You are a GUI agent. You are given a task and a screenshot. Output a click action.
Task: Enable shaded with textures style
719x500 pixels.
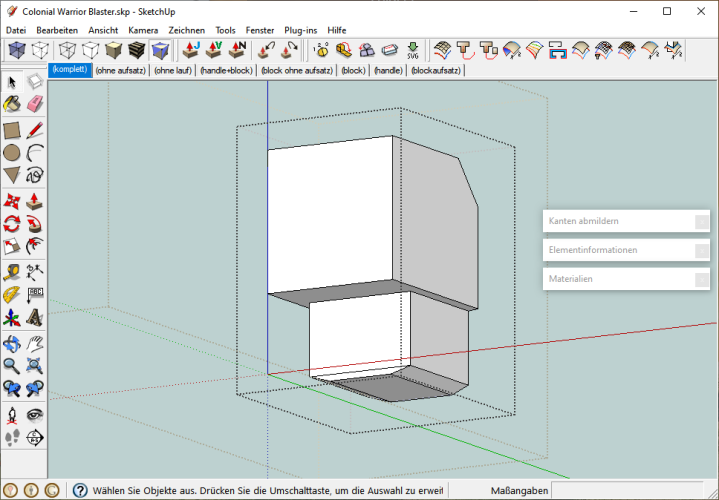[x=137, y=50]
